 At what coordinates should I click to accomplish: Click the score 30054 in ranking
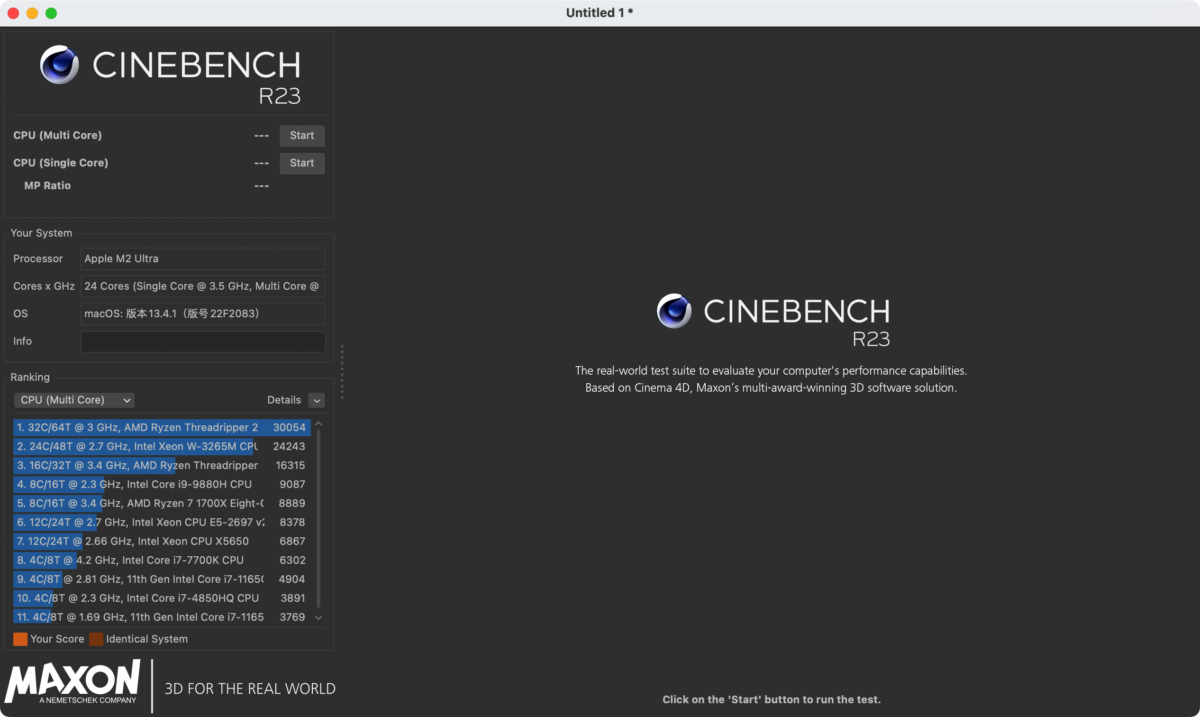[289, 427]
